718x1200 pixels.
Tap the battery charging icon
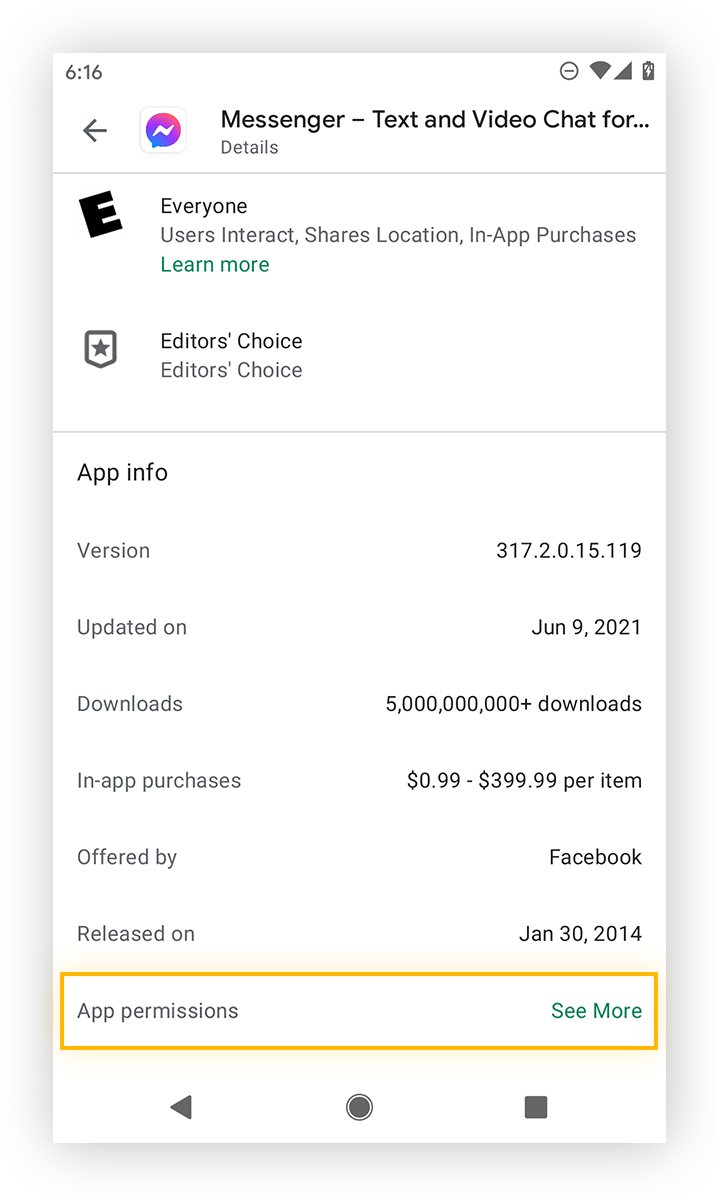[x=648, y=71]
